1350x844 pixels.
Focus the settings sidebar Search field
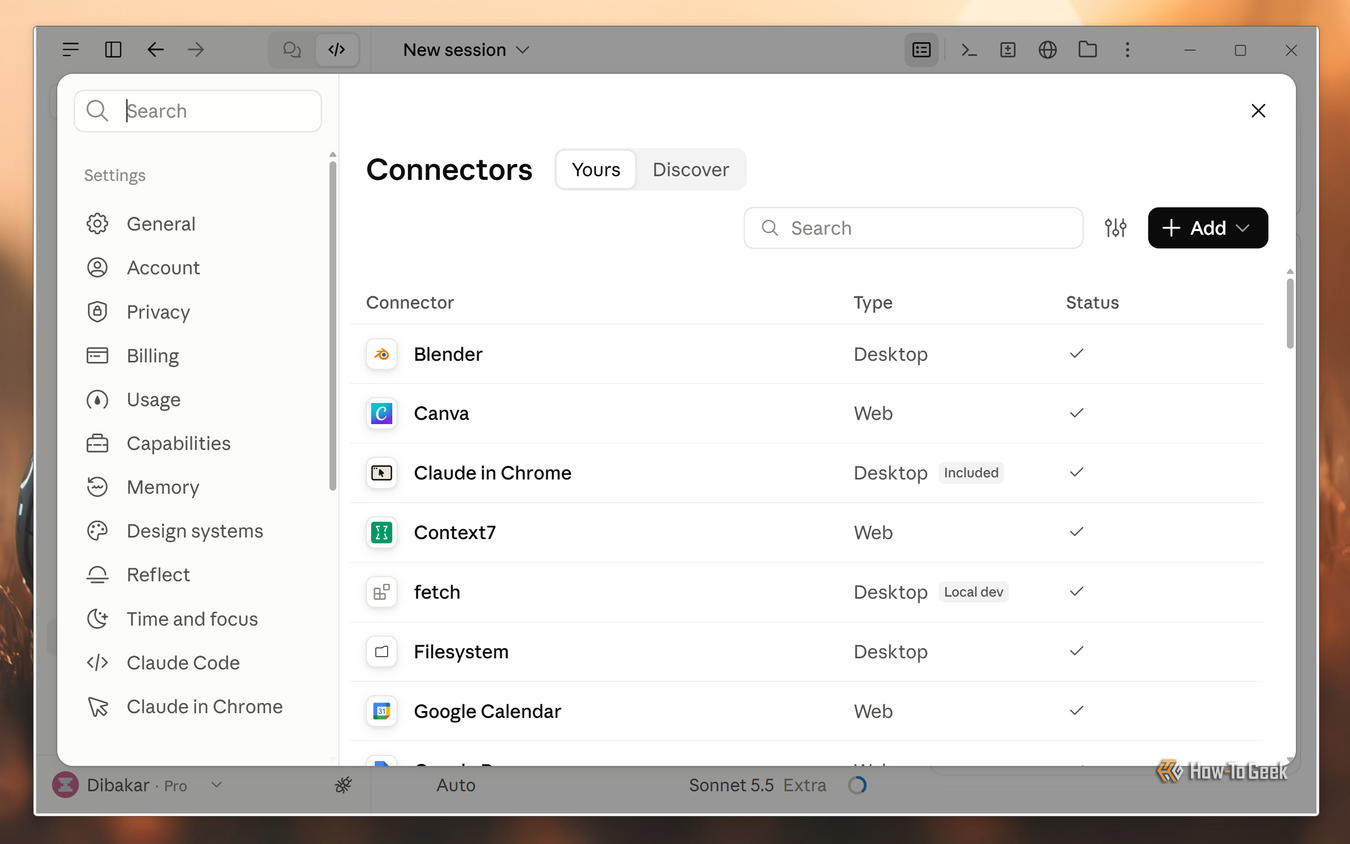198,111
